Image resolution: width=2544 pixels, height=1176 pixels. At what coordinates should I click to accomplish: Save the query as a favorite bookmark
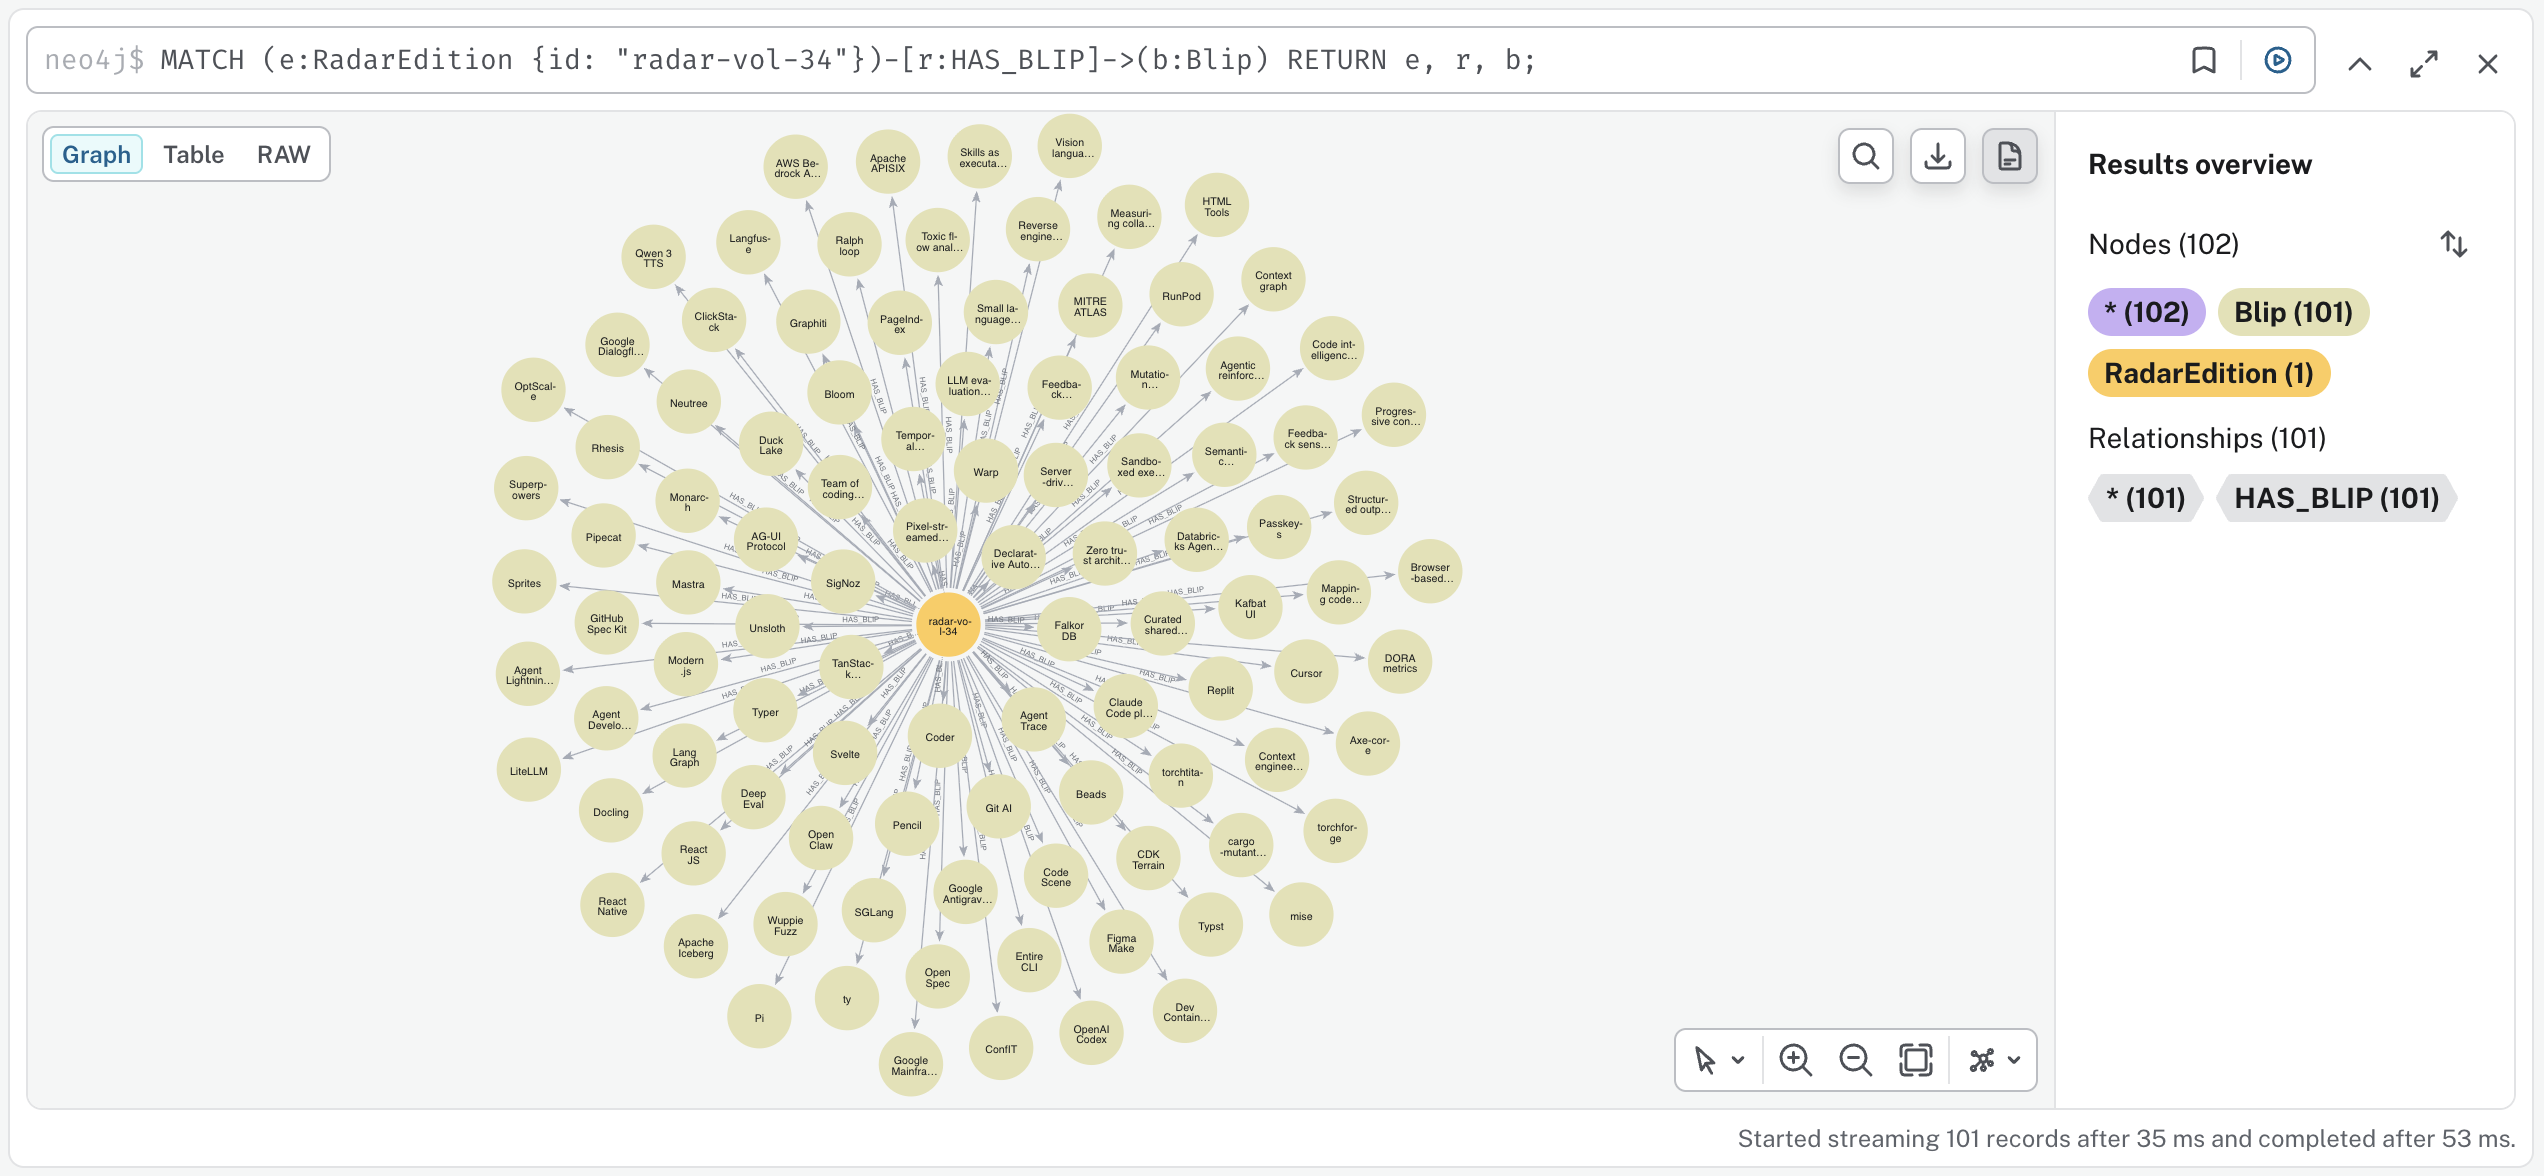2203,61
